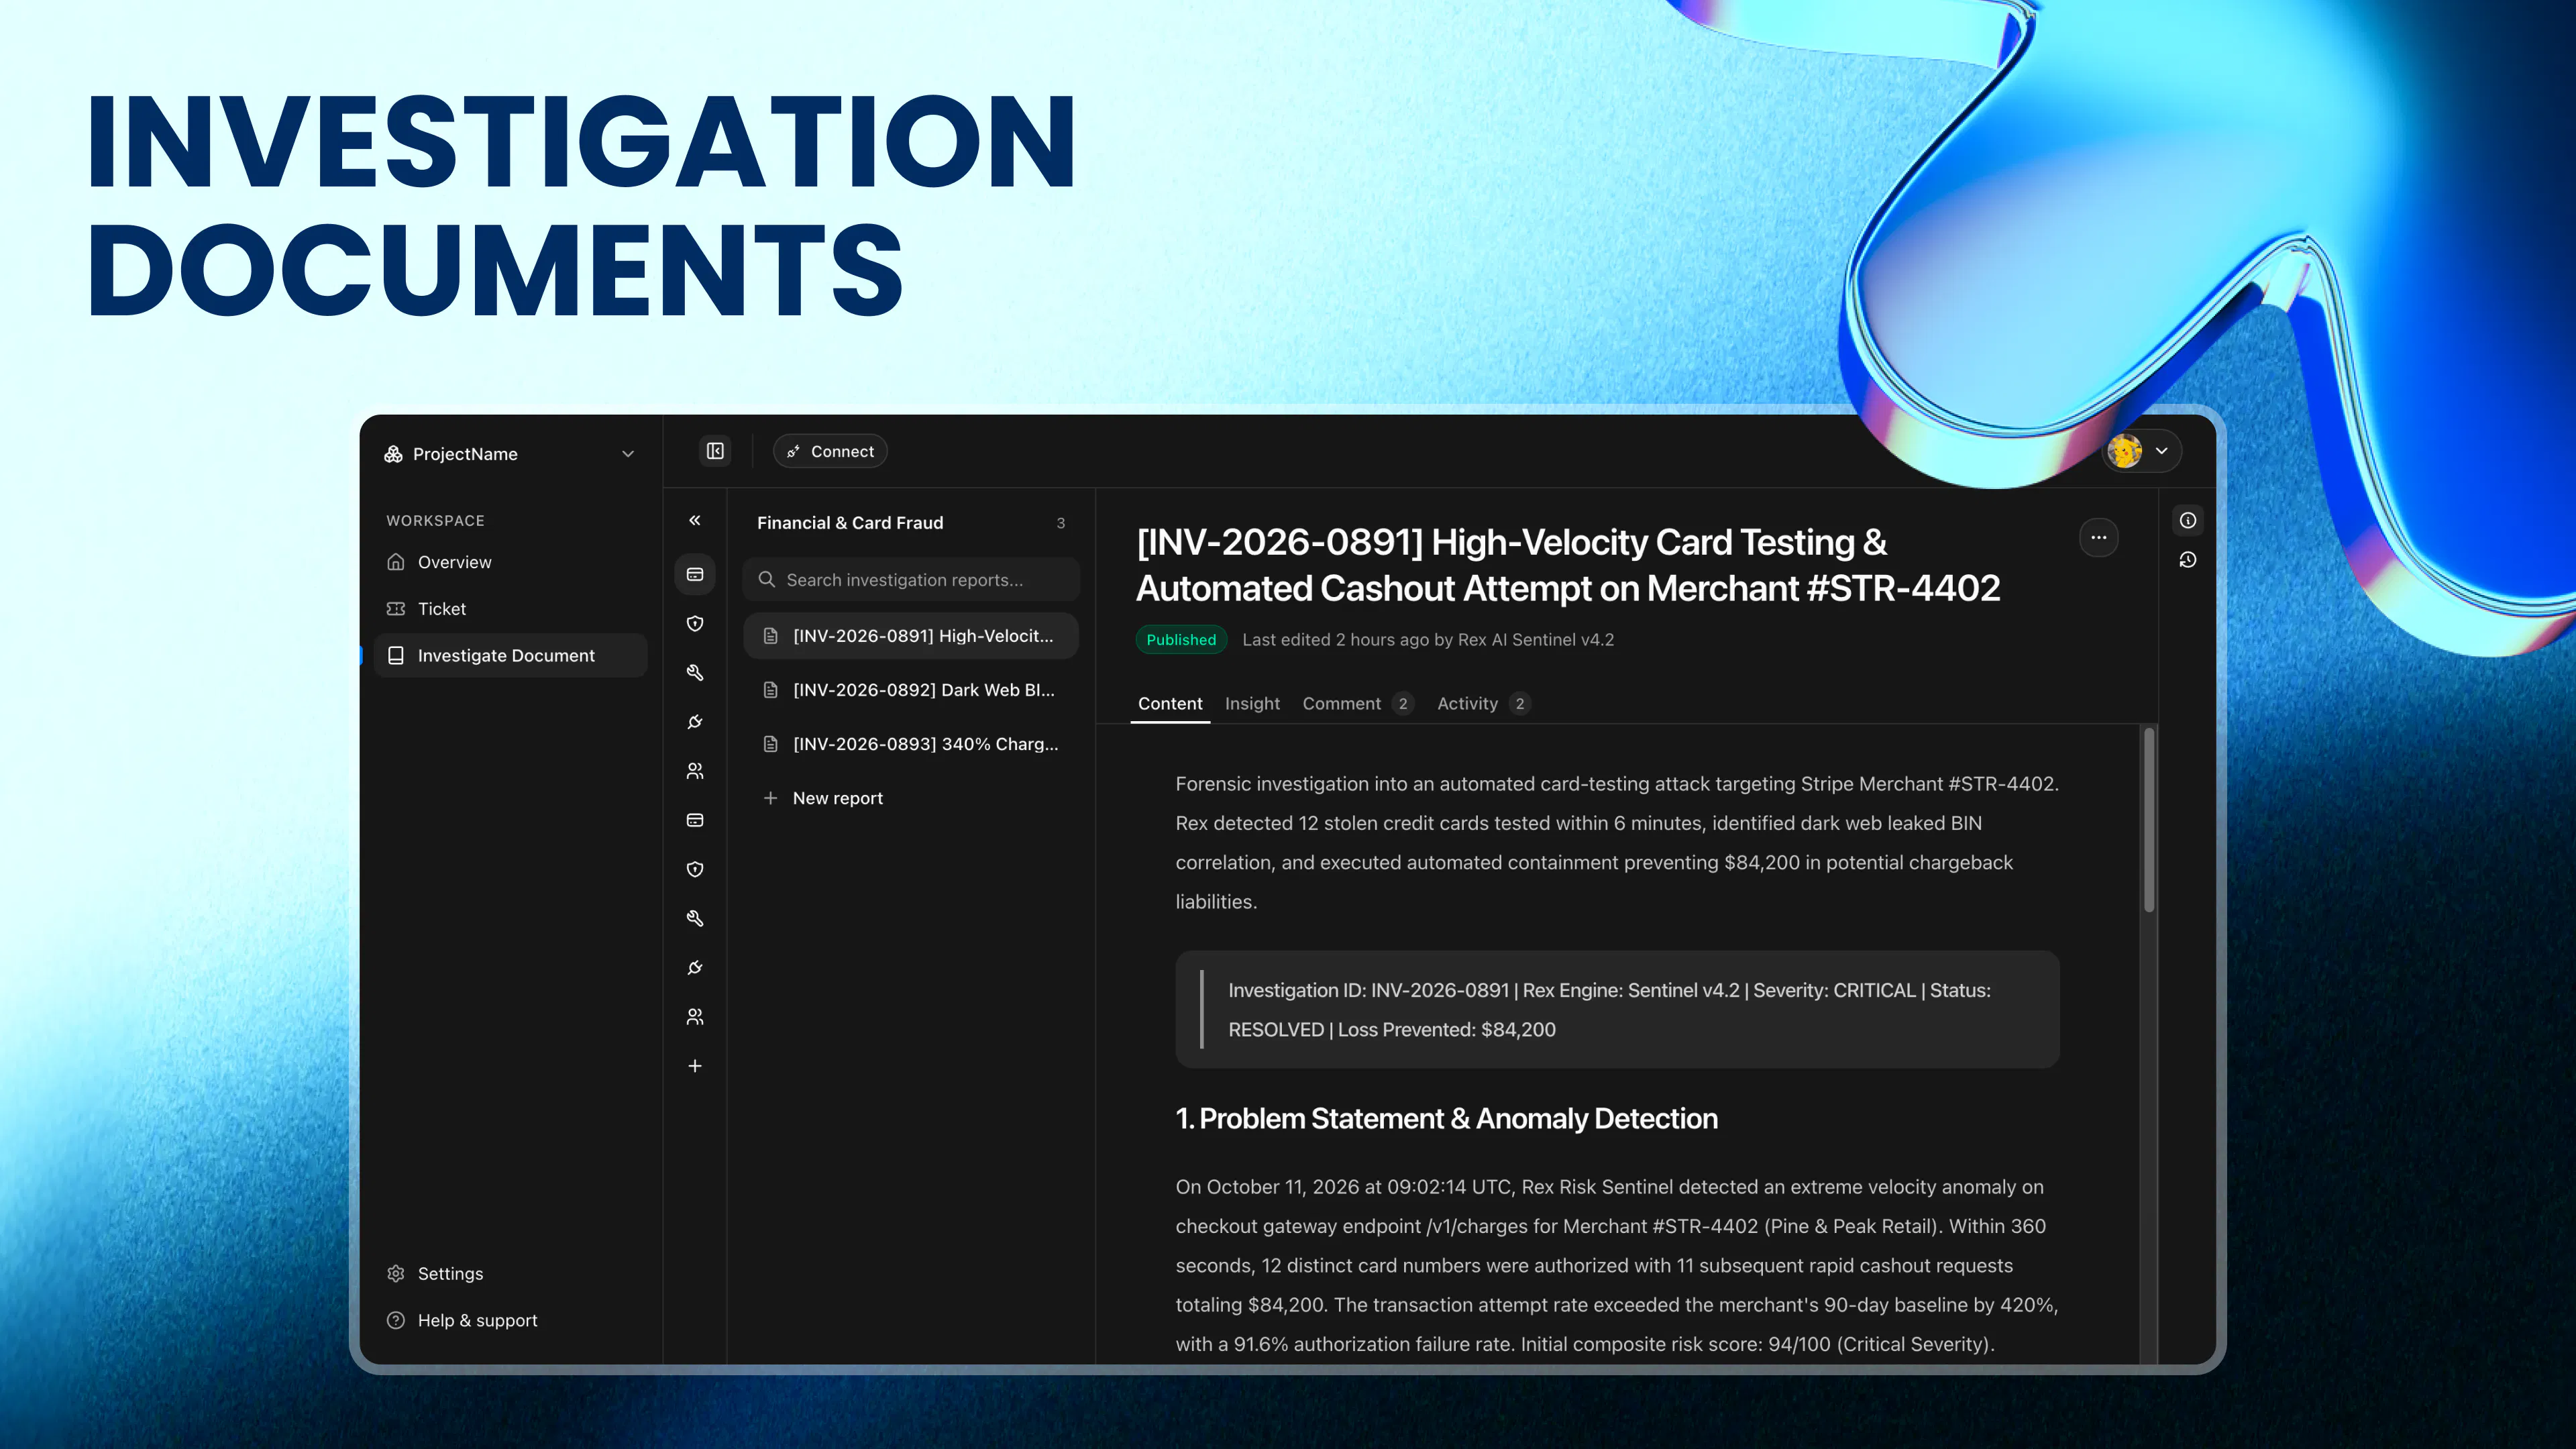
Task: Expand the ProjectName workspace dropdown
Action: point(510,454)
